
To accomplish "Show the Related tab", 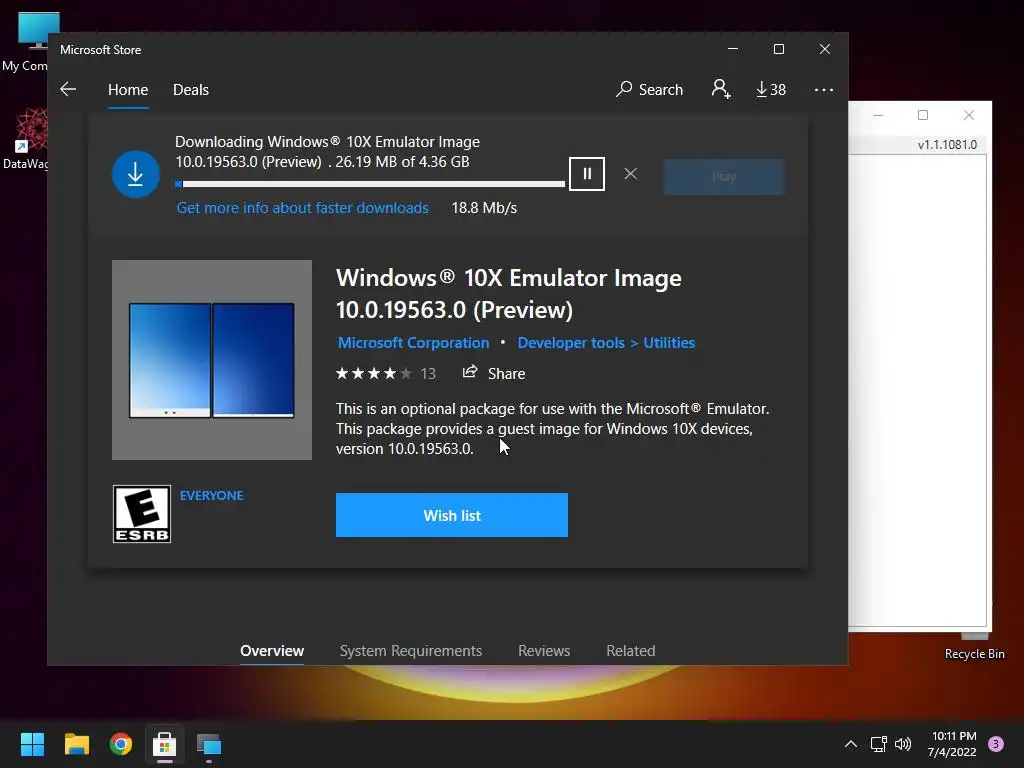I will point(631,650).
